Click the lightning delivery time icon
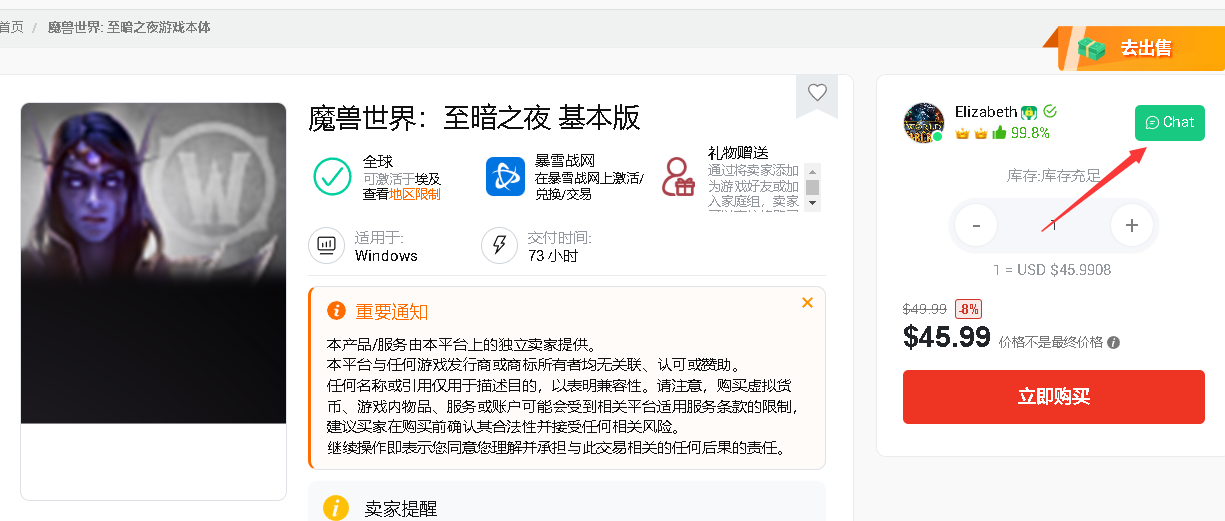This screenshot has width=1225, height=521. coord(499,245)
